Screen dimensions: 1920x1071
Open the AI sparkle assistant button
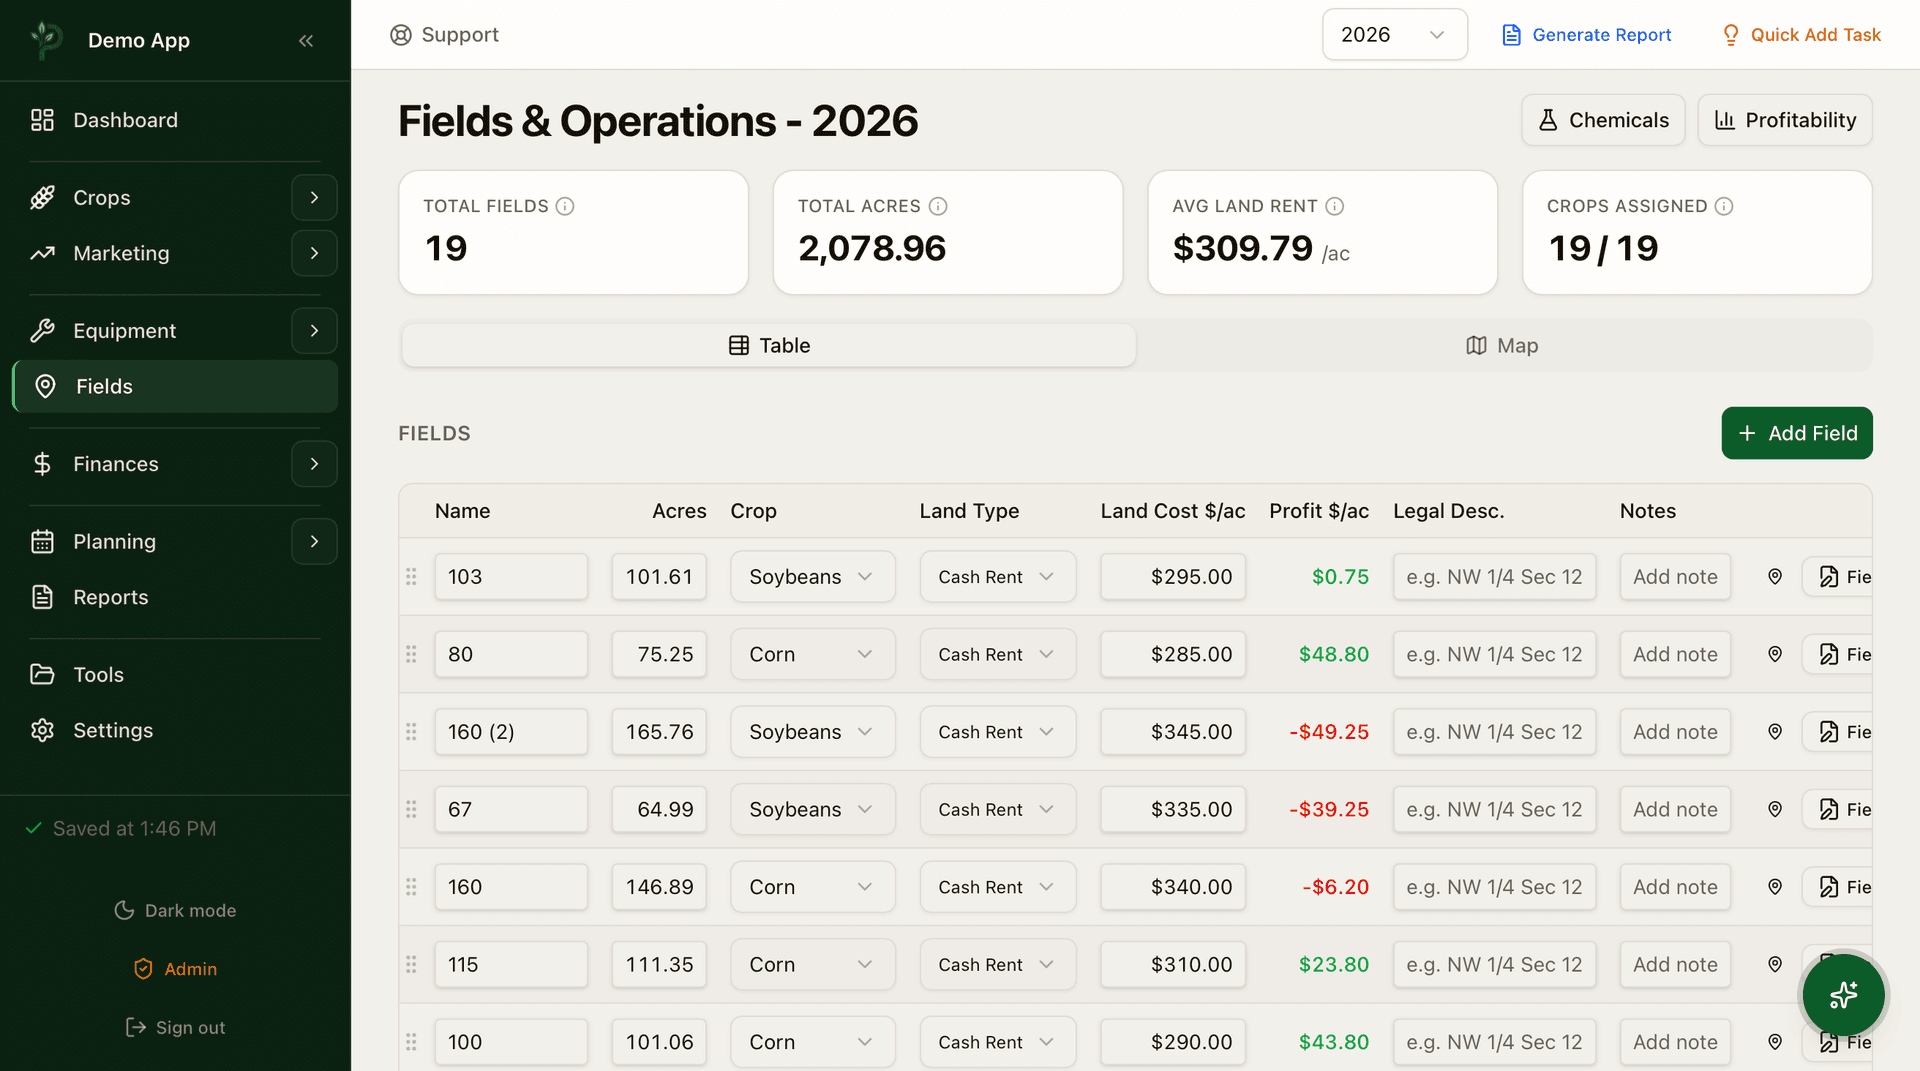[x=1843, y=995]
